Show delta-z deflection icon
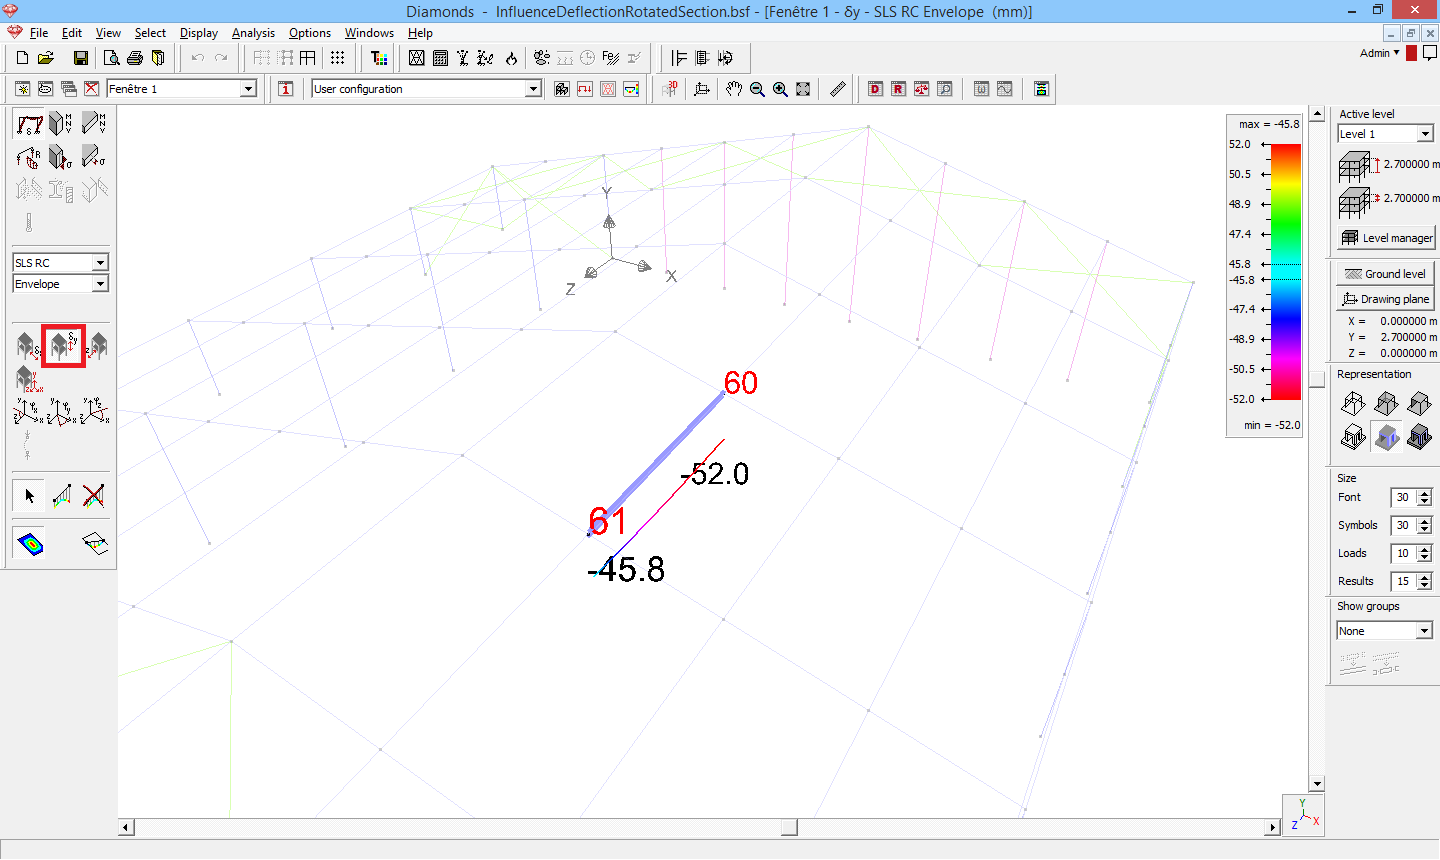1440x860 pixels. 97,347
